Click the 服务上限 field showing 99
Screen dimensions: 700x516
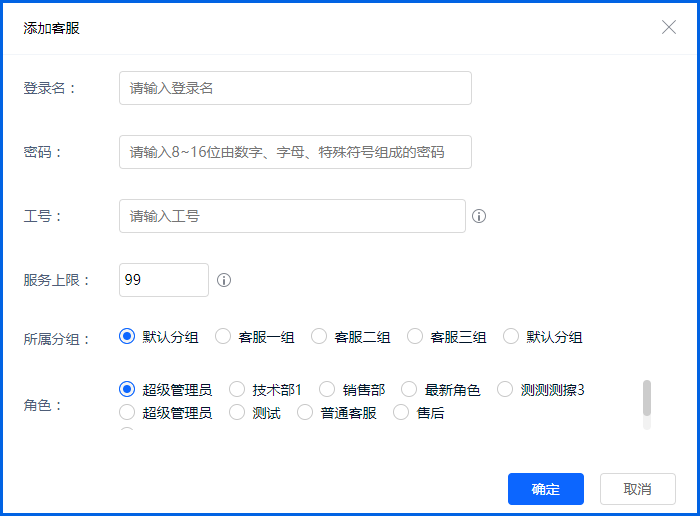pos(163,280)
